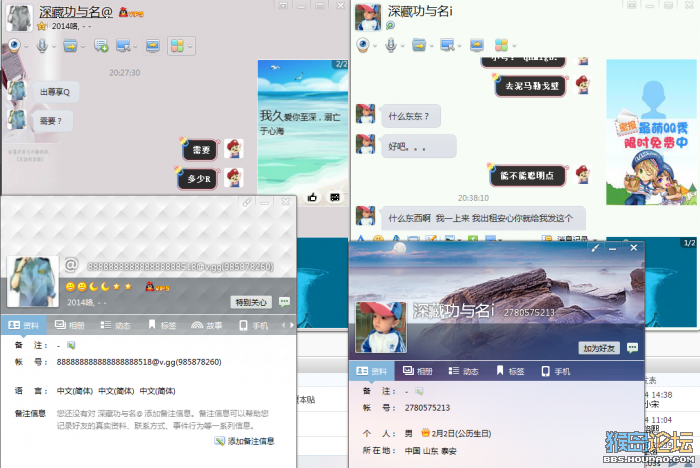Open 资料 tab in left profile
This screenshot has height=468, width=700.
(23, 325)
